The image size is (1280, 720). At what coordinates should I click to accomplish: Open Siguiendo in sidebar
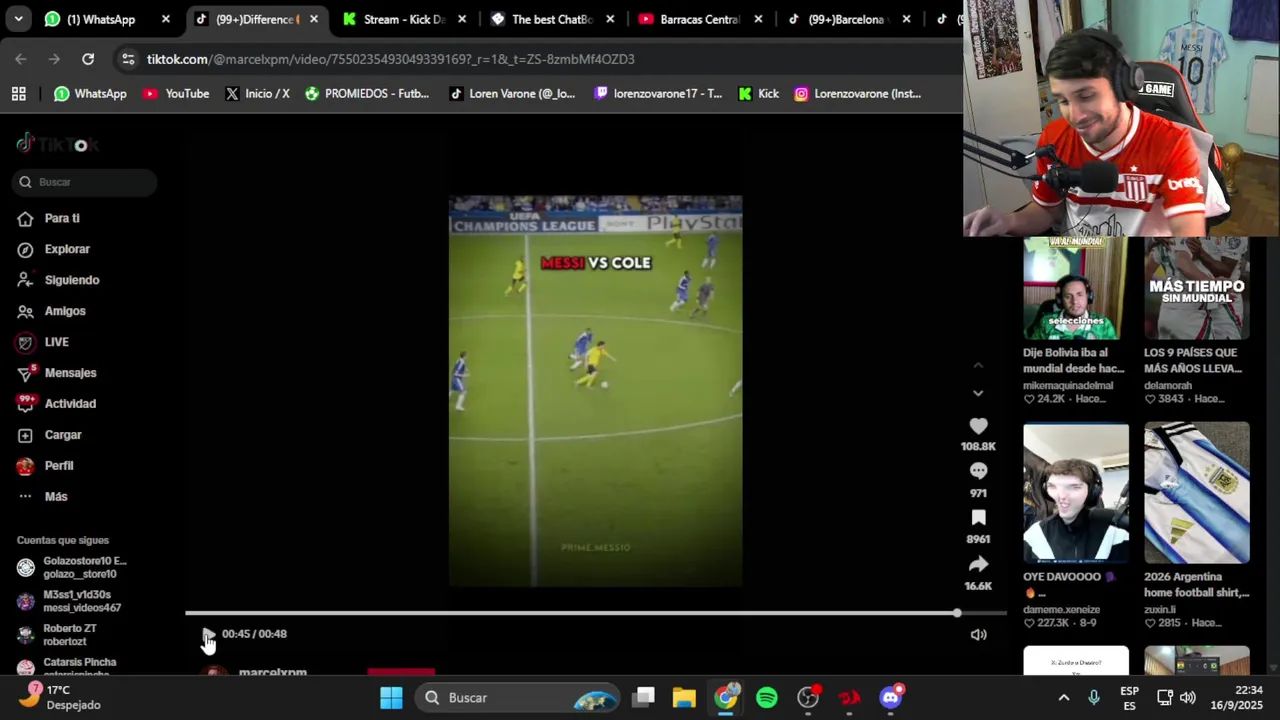click(72, 280)
